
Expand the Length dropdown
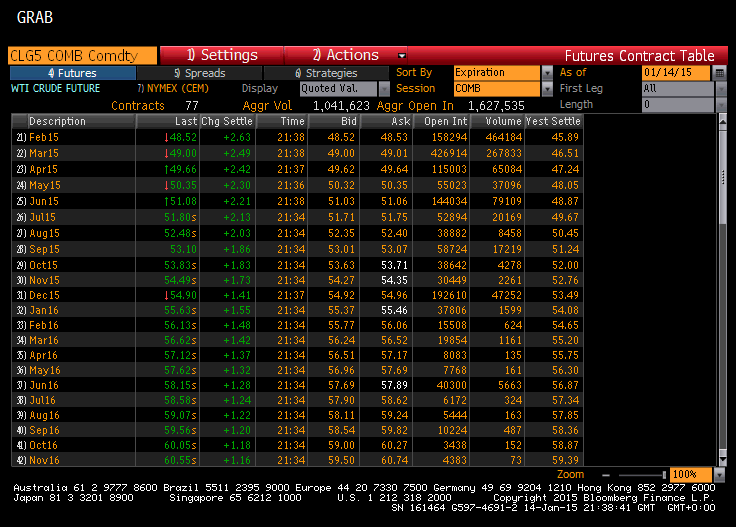point(721,105)
